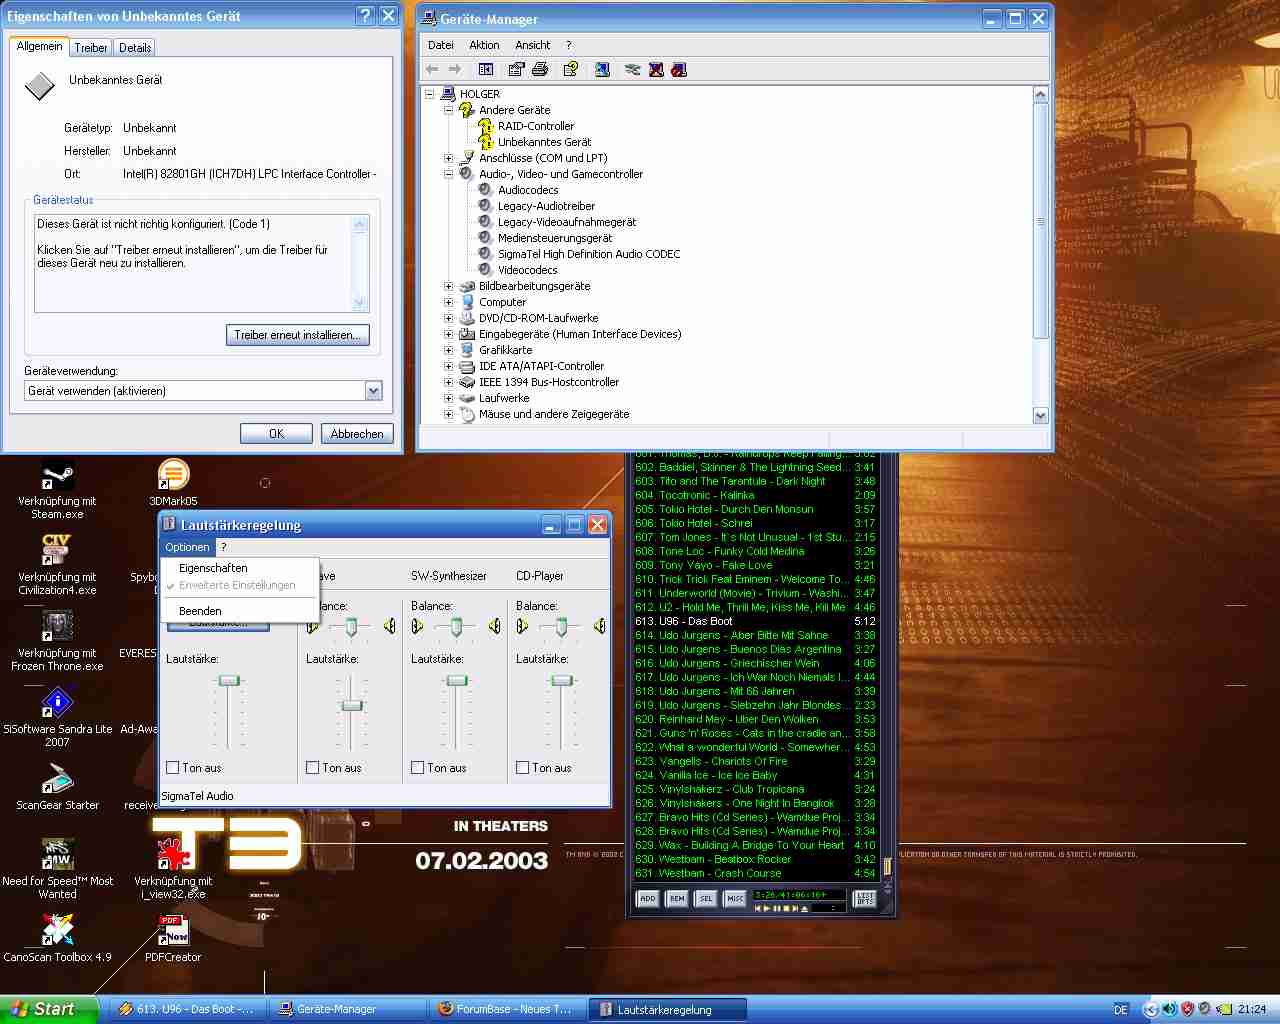
Task: Open the Ansicht menu in Geräte-Manager
Action: pyautogui.click(x=533, y=45)
